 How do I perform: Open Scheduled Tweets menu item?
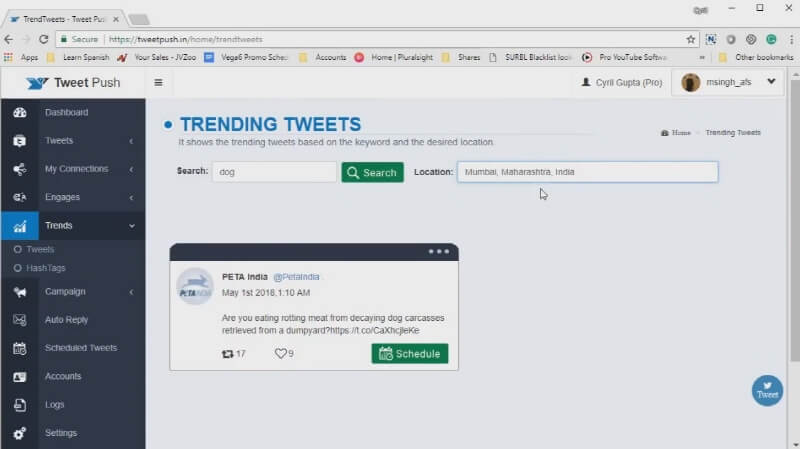click(x=81, y=348)
